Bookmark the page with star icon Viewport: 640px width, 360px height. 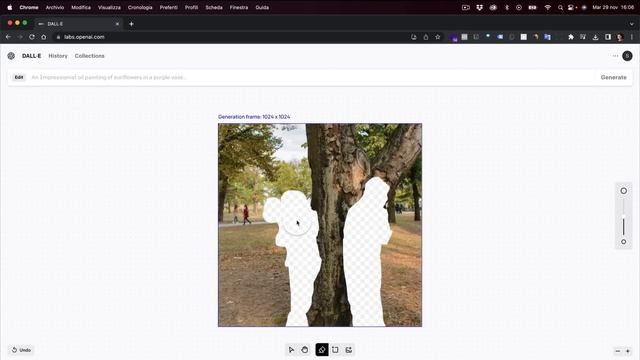tap(438, 37)
